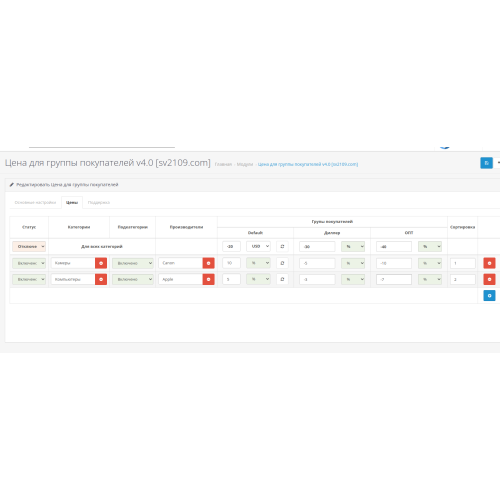Screen dimensions: 500x500
Task: Click ОПТ value field in the Canon row
Action: (394, 263)
